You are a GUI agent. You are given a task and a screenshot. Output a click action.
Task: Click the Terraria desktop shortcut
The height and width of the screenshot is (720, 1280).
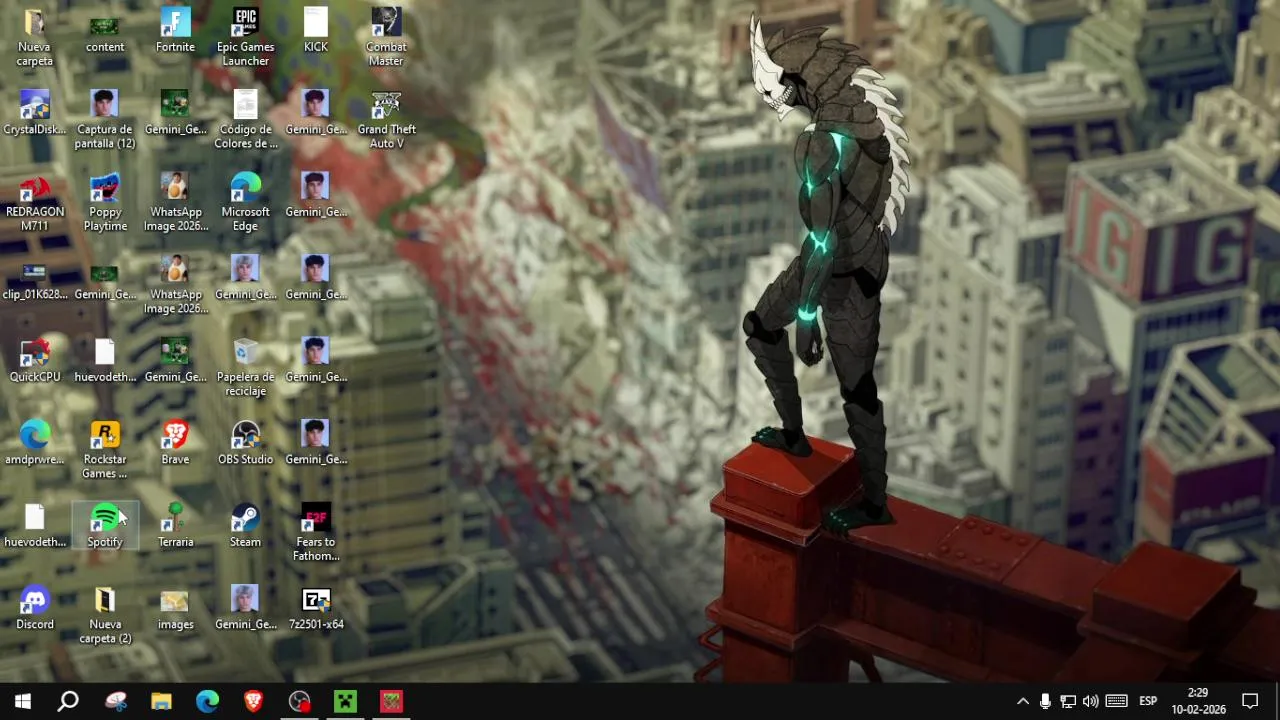coord(175,525)
